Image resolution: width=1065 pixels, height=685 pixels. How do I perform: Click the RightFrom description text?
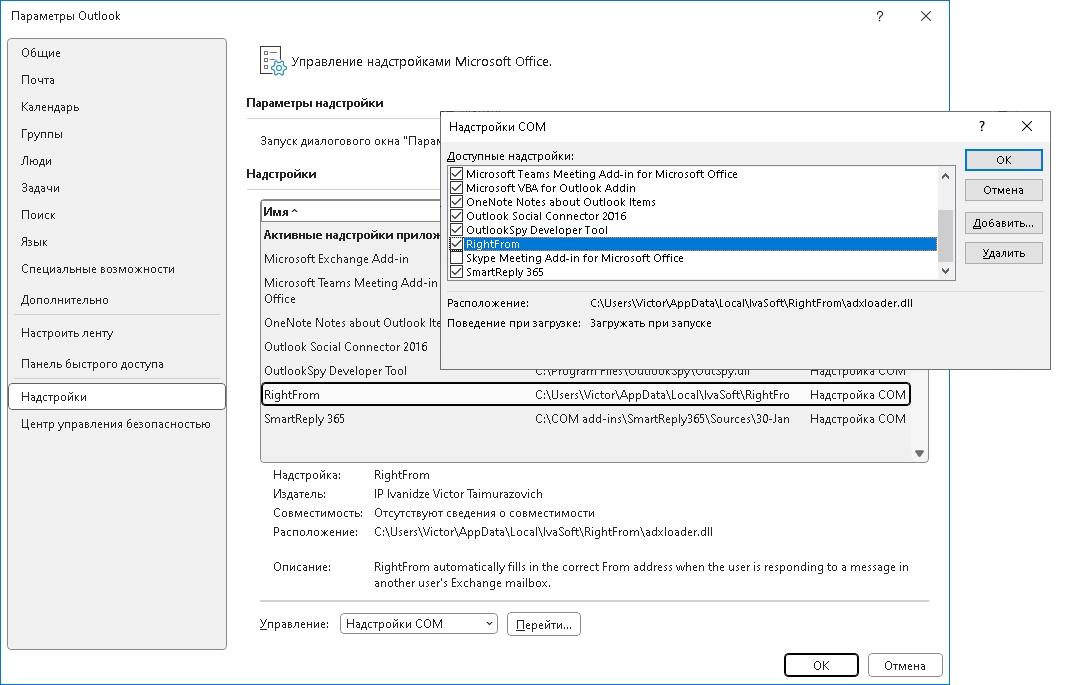pyautogui.click(x=641, y=575)
